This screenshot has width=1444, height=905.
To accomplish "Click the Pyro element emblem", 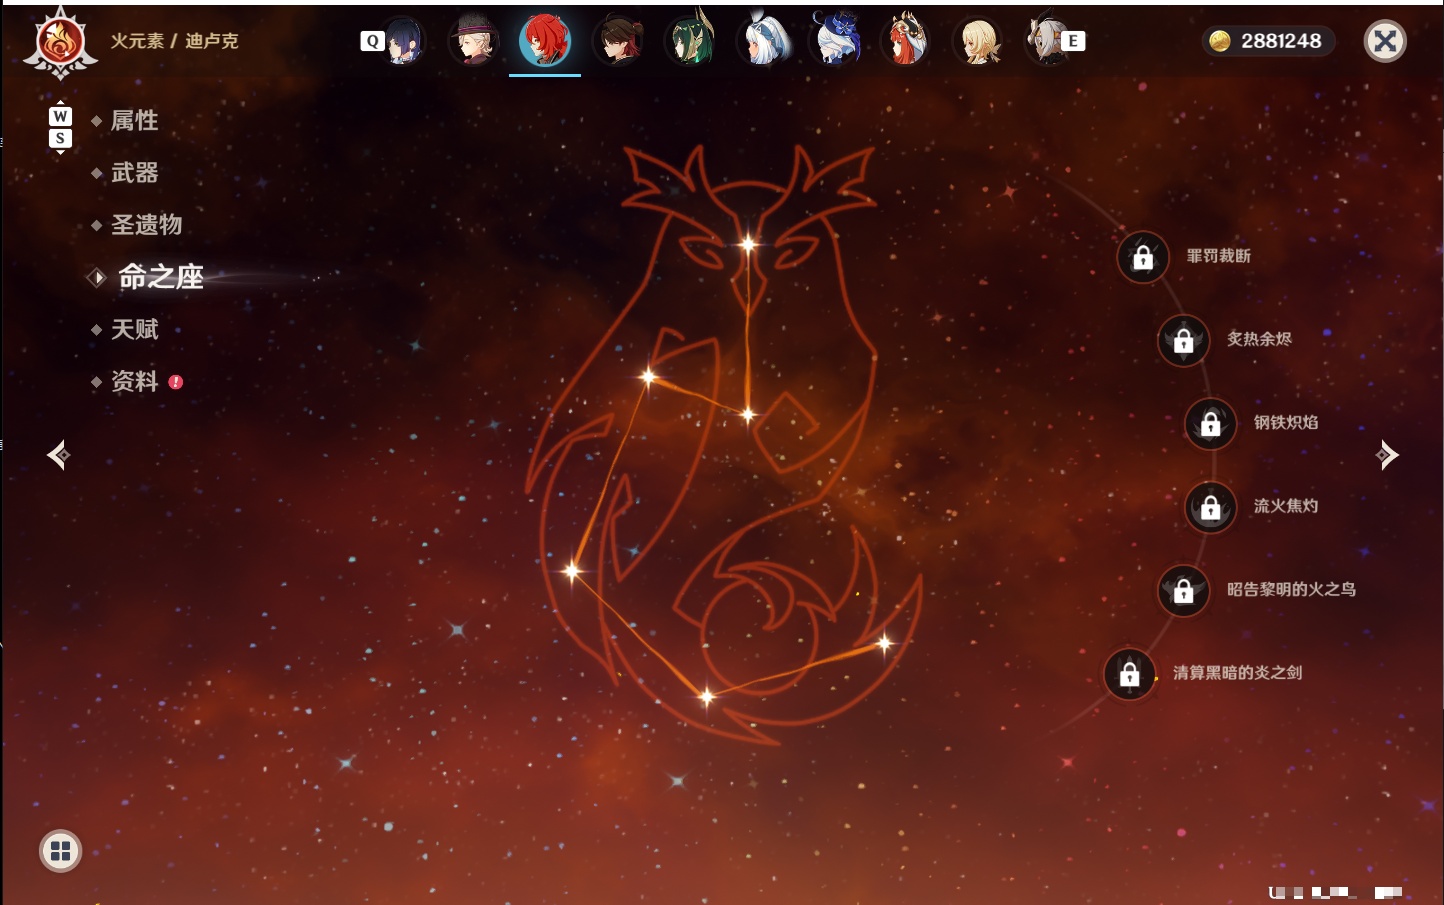I will [60, 42].
